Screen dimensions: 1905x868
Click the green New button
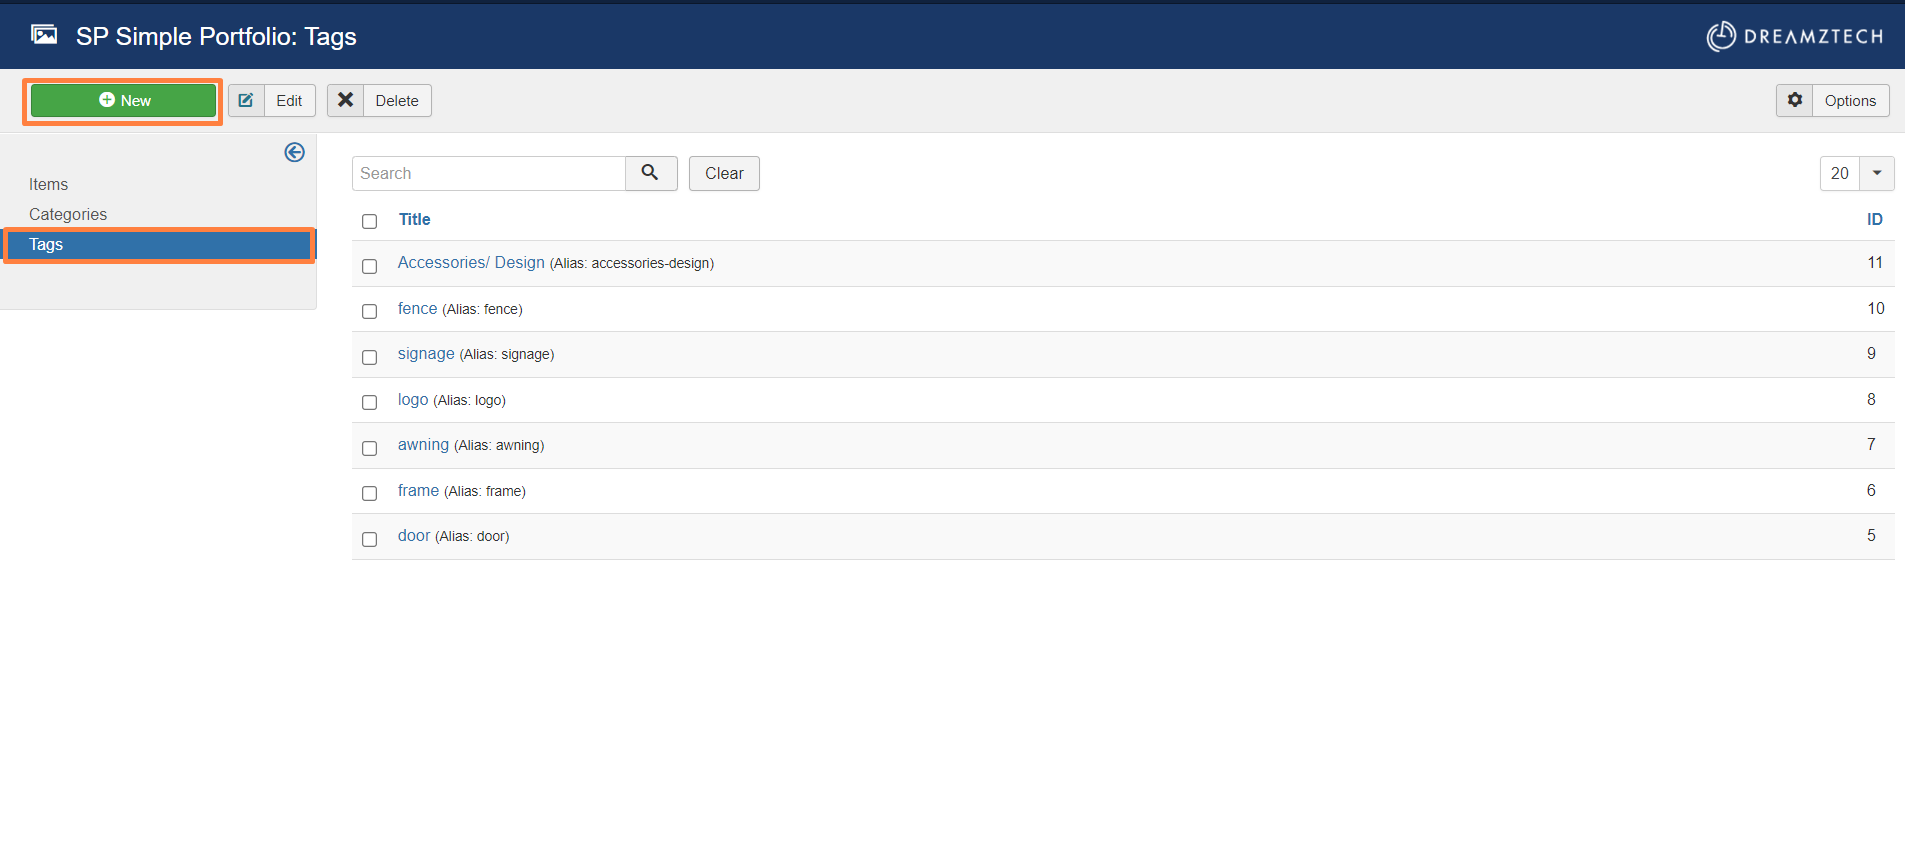pyautogui.click(x=123, y=101)
